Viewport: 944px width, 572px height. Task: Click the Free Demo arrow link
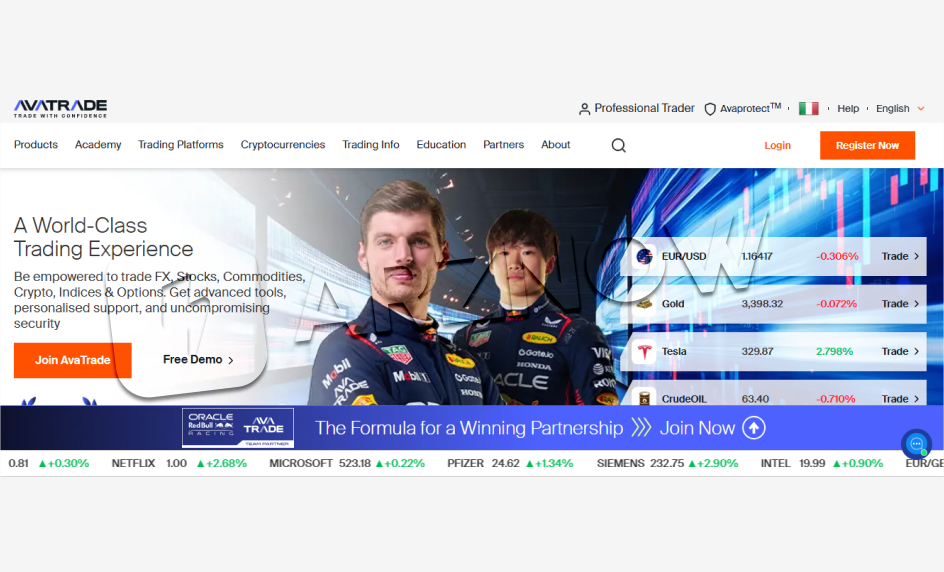[198, 359]
